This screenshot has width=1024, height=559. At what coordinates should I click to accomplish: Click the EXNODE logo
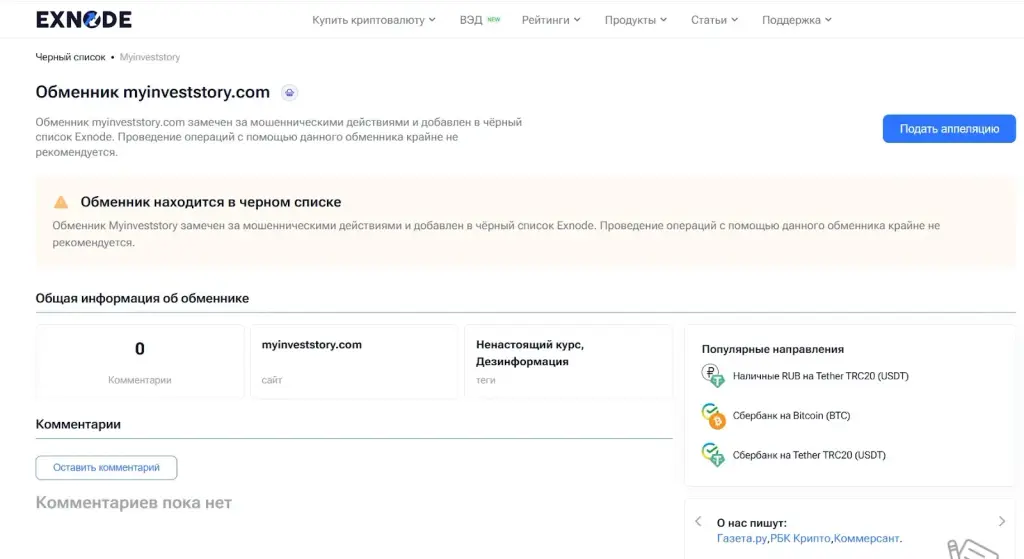[x=84, y=20]
